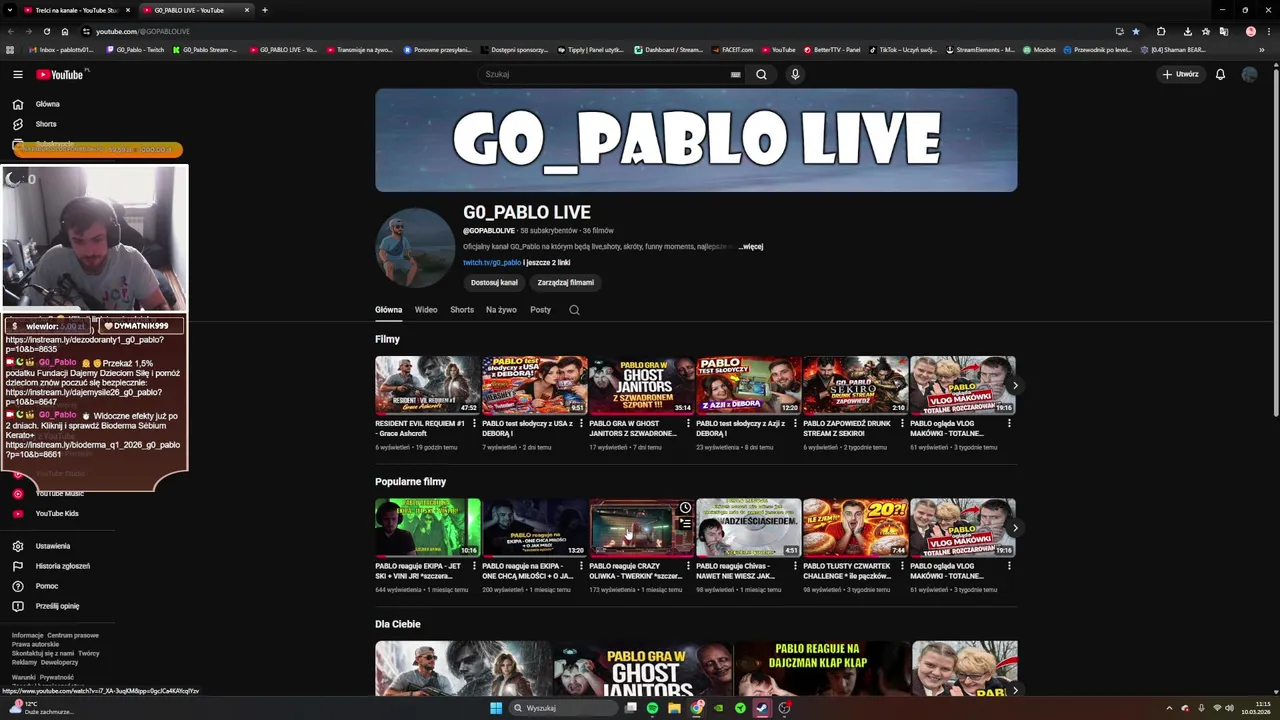Image resolution: width=1280 pixels, height=720 pixels.
Task: Click the Zarządzaj filmami button
Action: 566,283
